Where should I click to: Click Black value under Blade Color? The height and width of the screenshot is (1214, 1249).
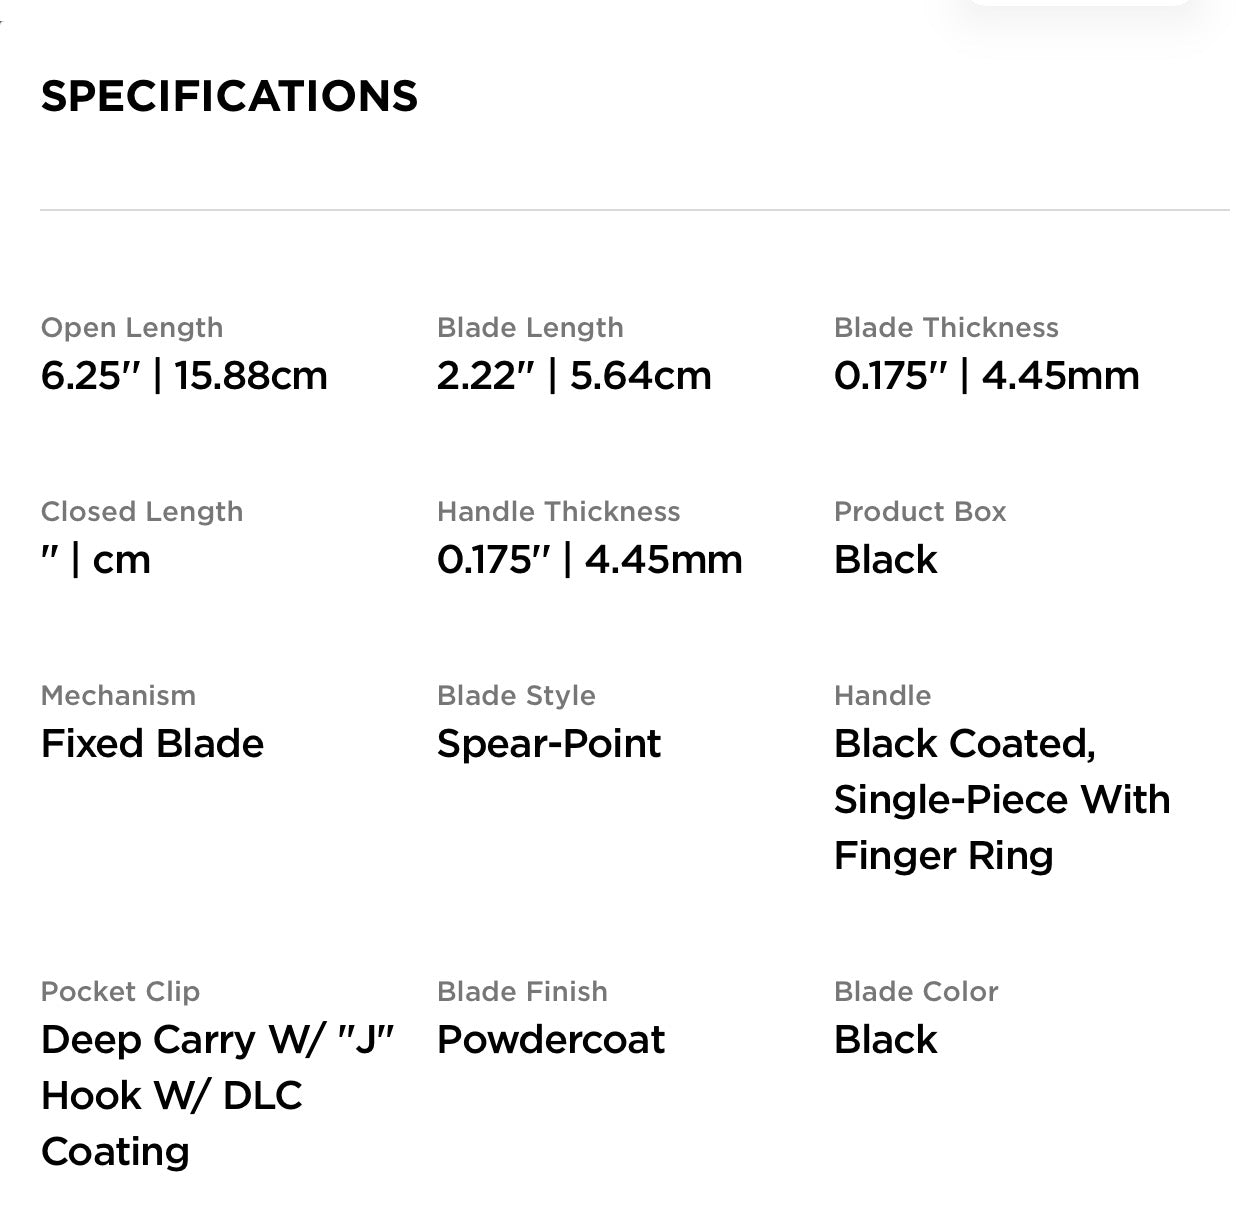coord(885,1040)
